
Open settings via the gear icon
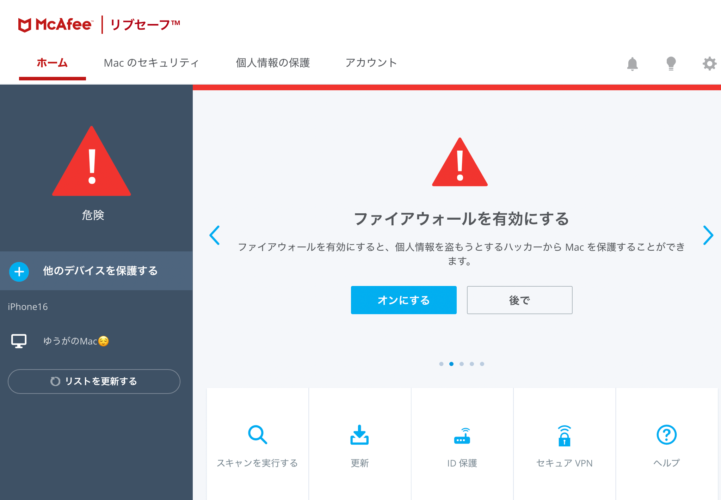click(x=710, y=63)
